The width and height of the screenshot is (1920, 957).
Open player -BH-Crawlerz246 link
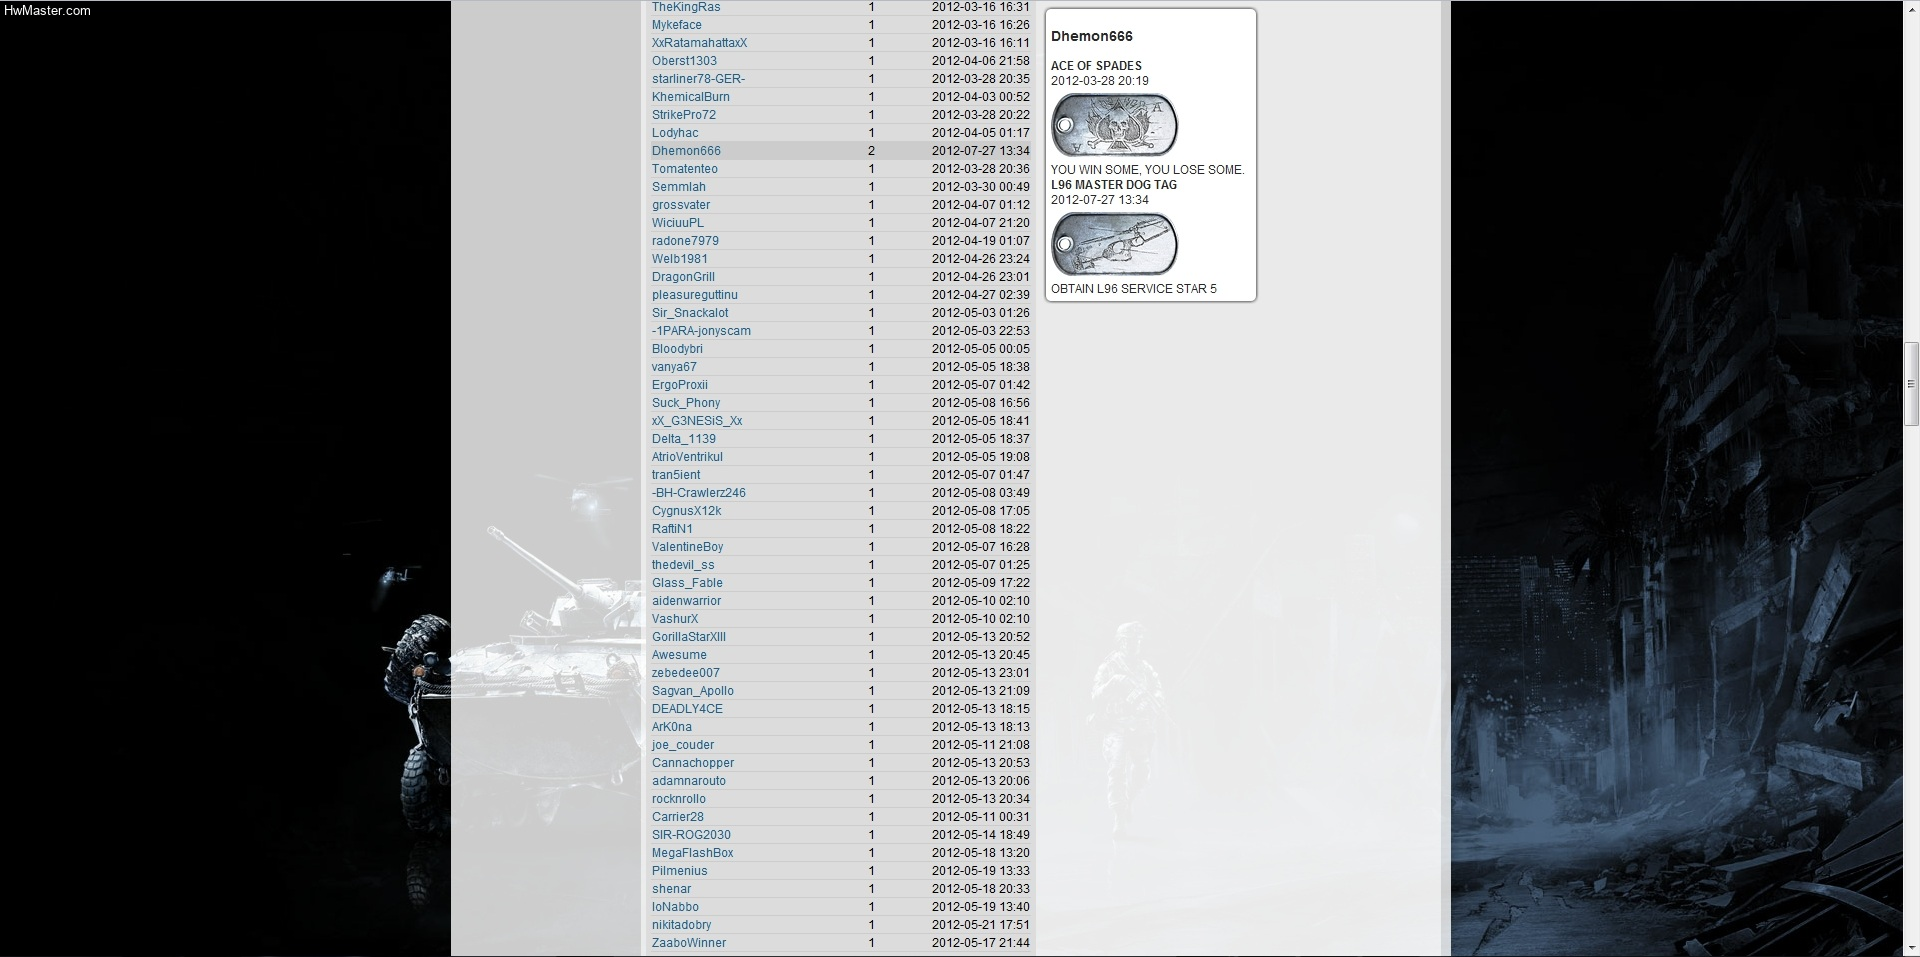pos(699,493)
